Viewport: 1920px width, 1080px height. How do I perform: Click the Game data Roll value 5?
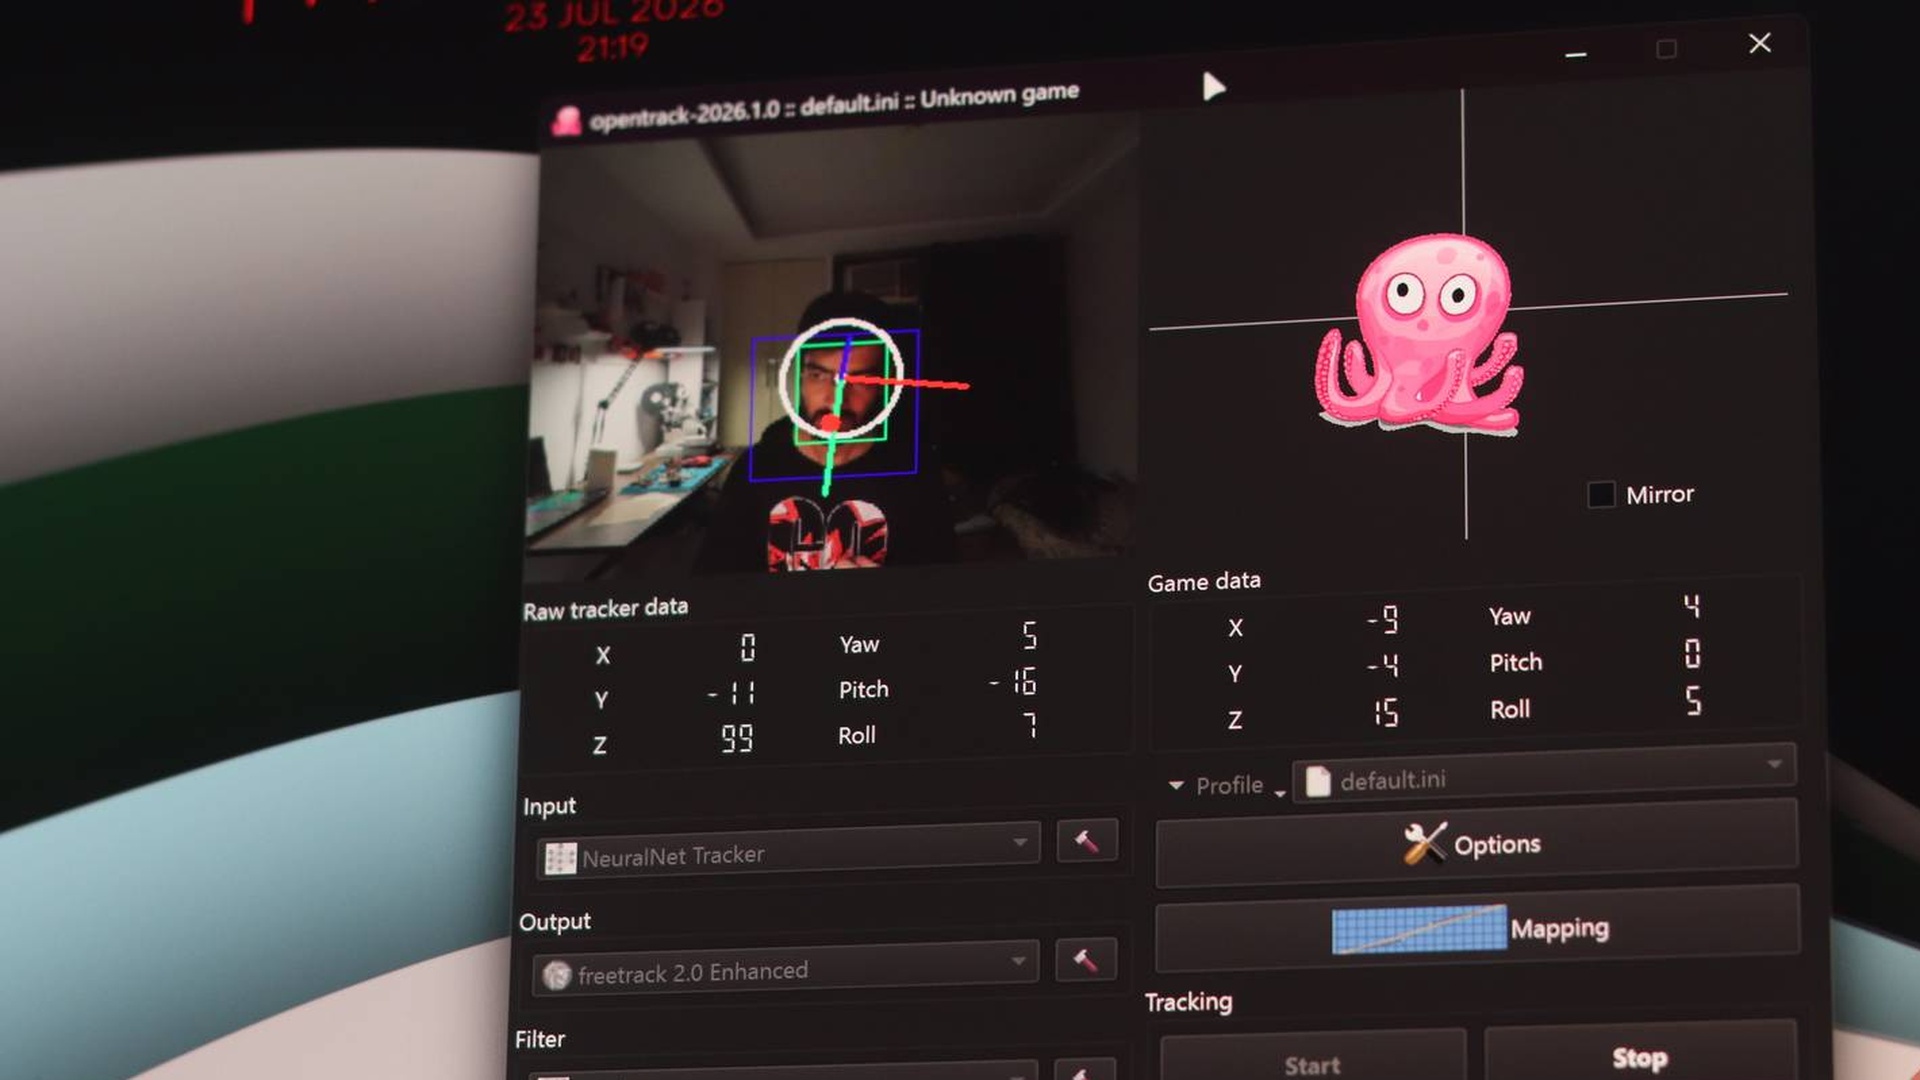coord(1692,701)
